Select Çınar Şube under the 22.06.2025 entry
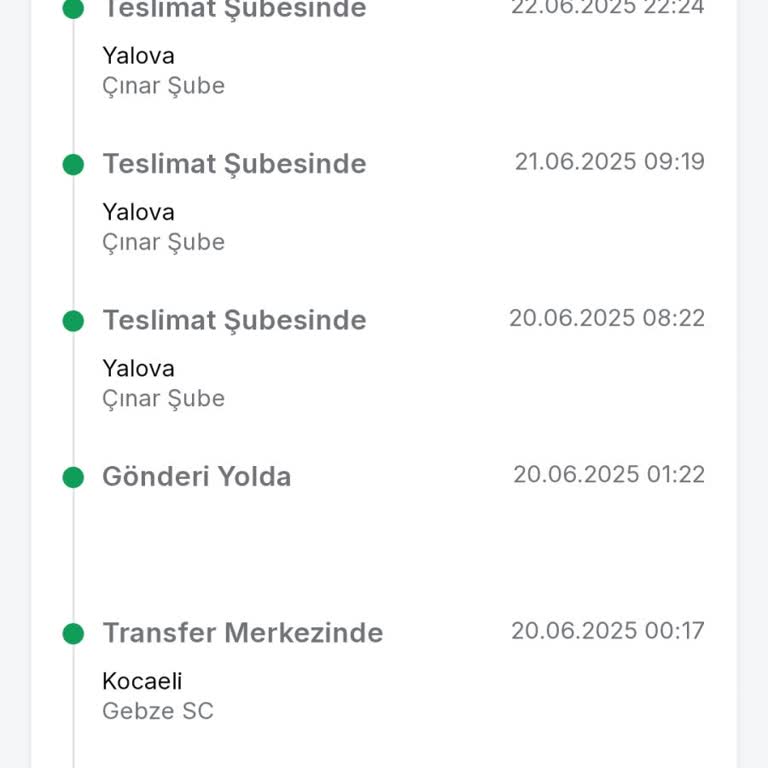Screen dimensions: 768x768 tap(163, 86)
